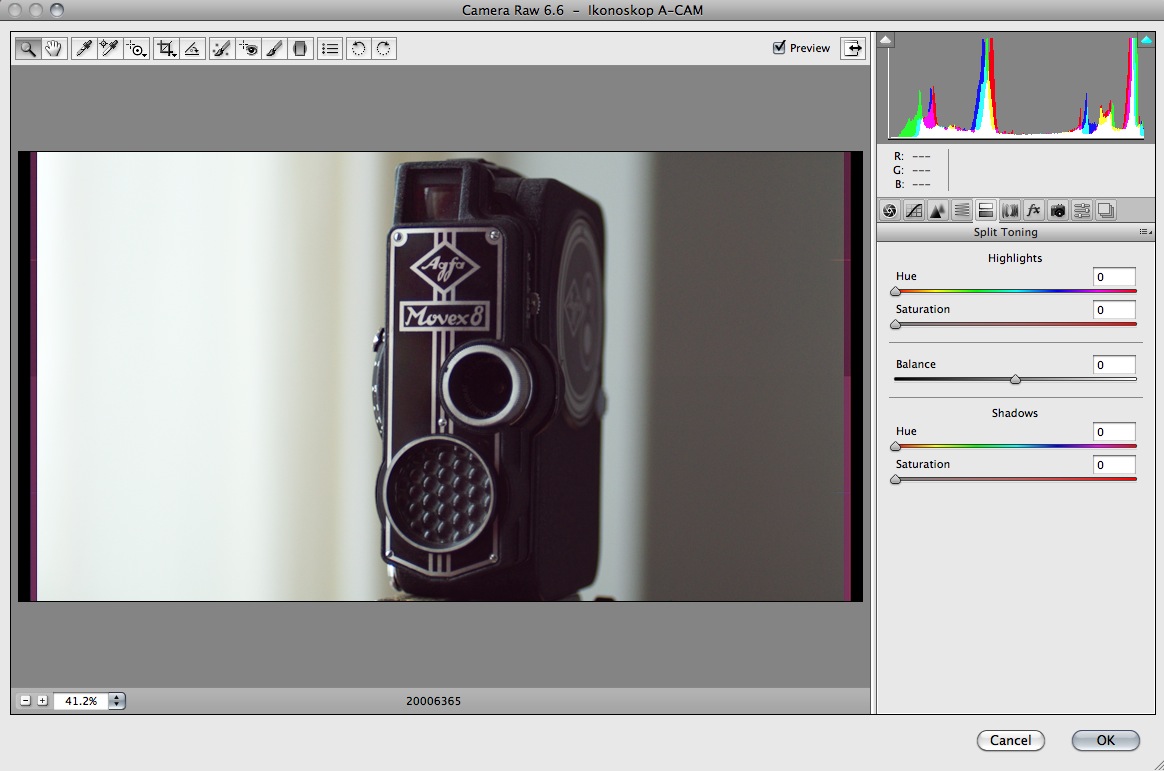The image size is (1164, 771).
Task: Click the Cancel button
Action: (1010, 740)
